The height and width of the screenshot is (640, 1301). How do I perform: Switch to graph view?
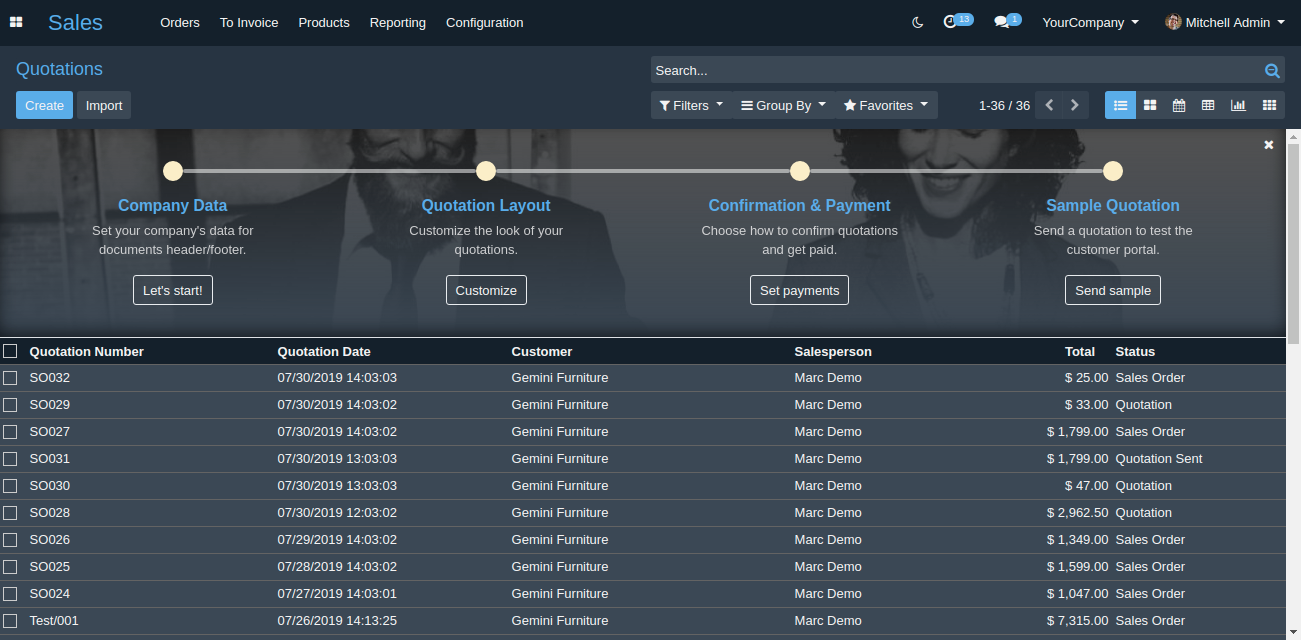(1238, 105)
